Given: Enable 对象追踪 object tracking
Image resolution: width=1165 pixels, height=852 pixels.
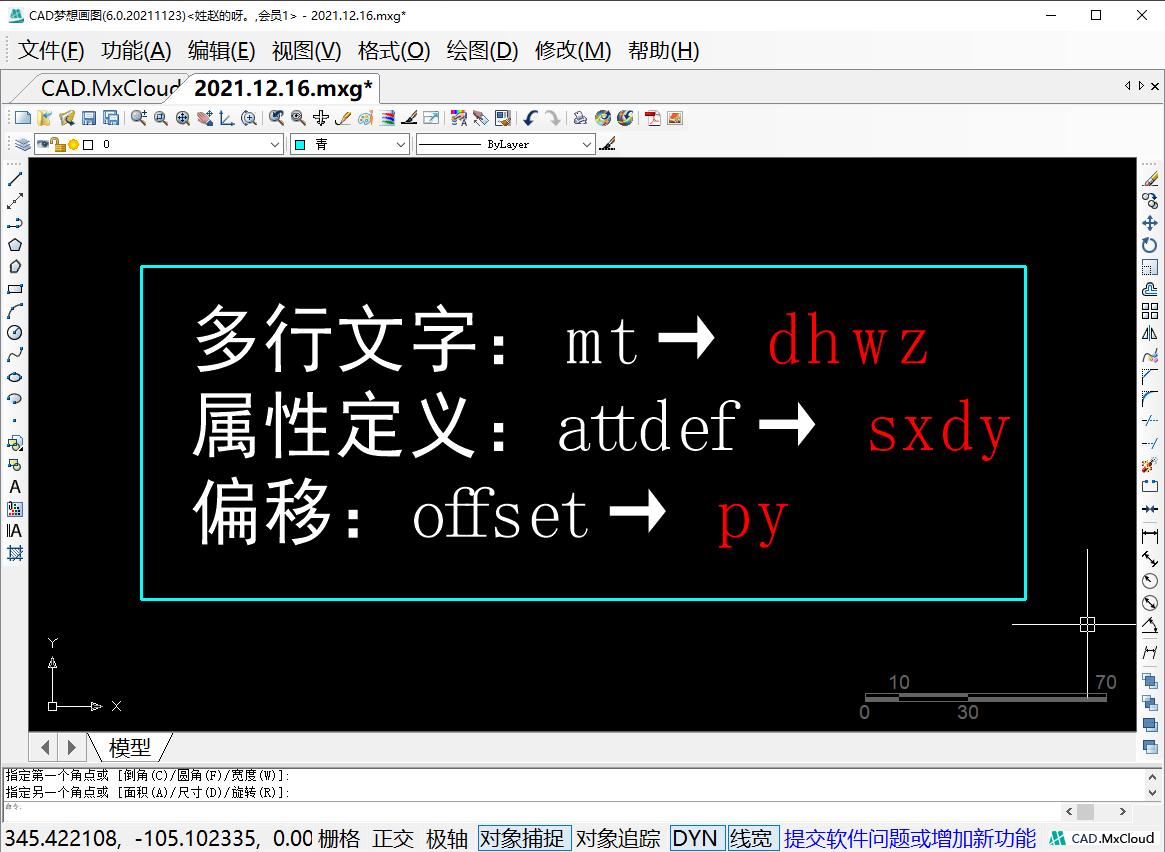Looking at the screenshot, I should coord(617,838).
